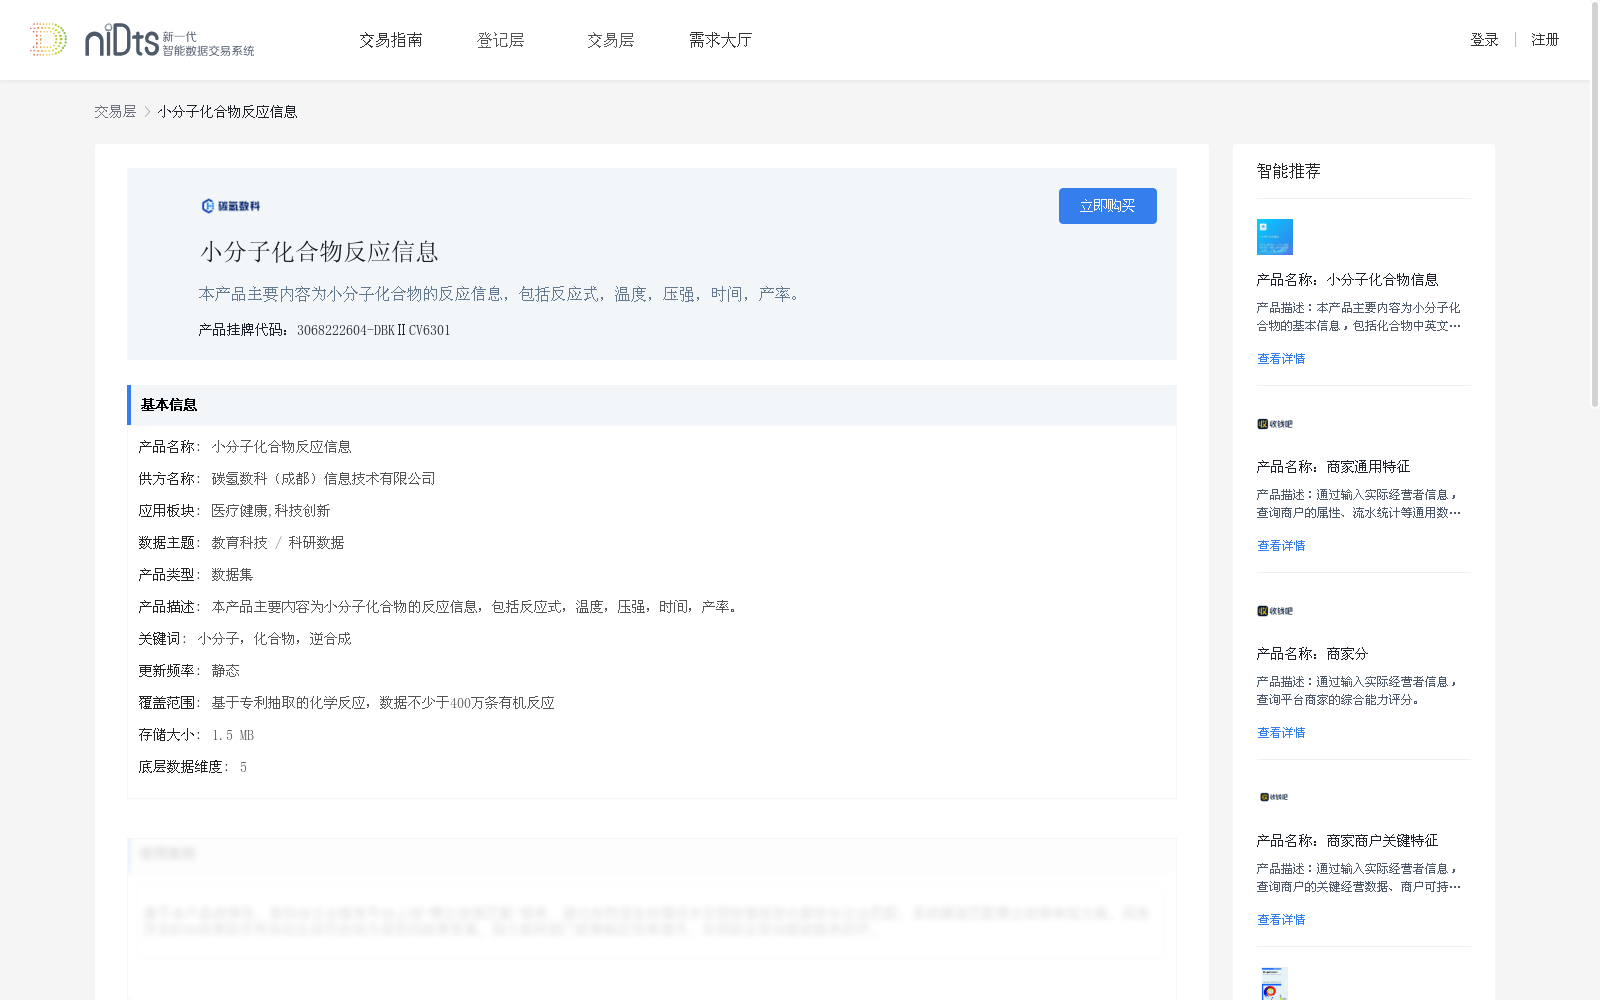This screenshot has height=1000, width=1600.
Task: Click the 医疗健康,科技创新 value
Action: point(270,511)
